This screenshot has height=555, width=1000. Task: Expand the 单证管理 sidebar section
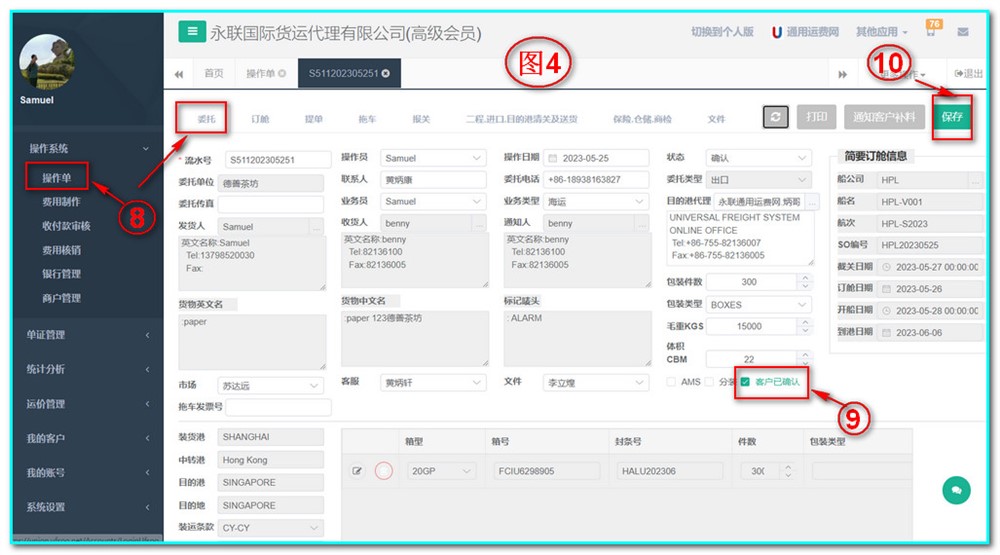(88, 335)
